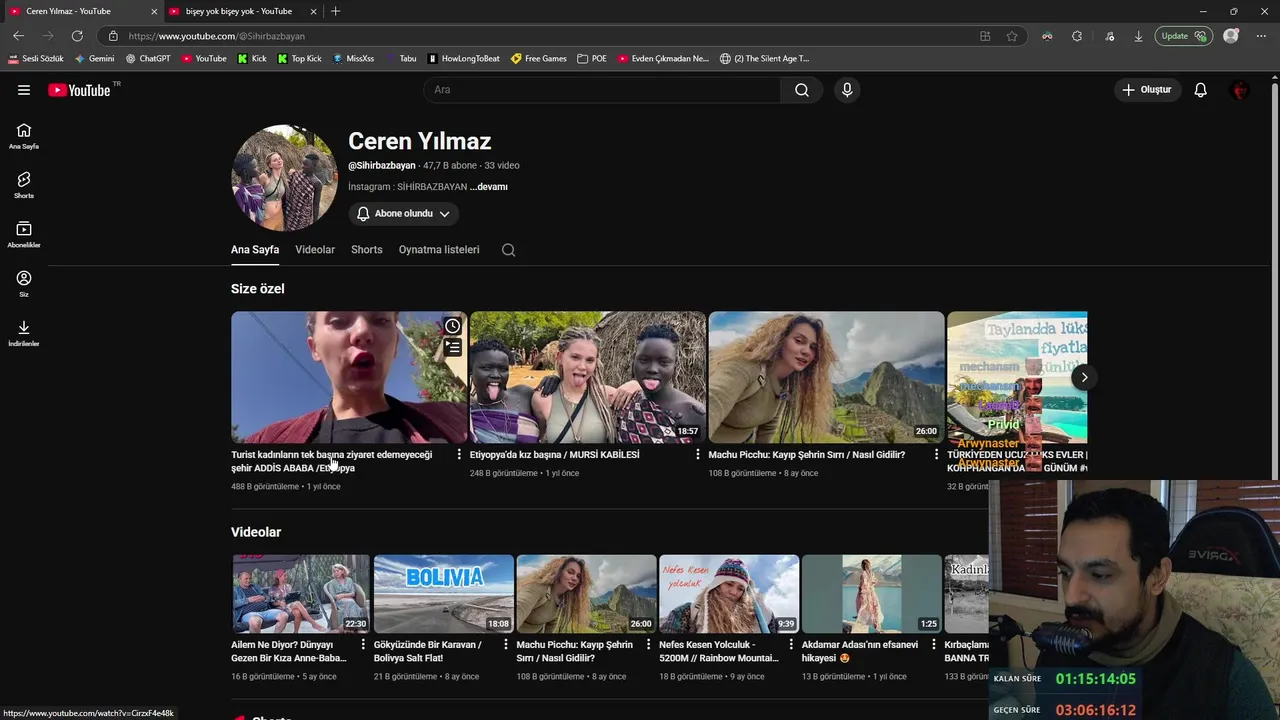Open a new browser tab

(335, 11)
